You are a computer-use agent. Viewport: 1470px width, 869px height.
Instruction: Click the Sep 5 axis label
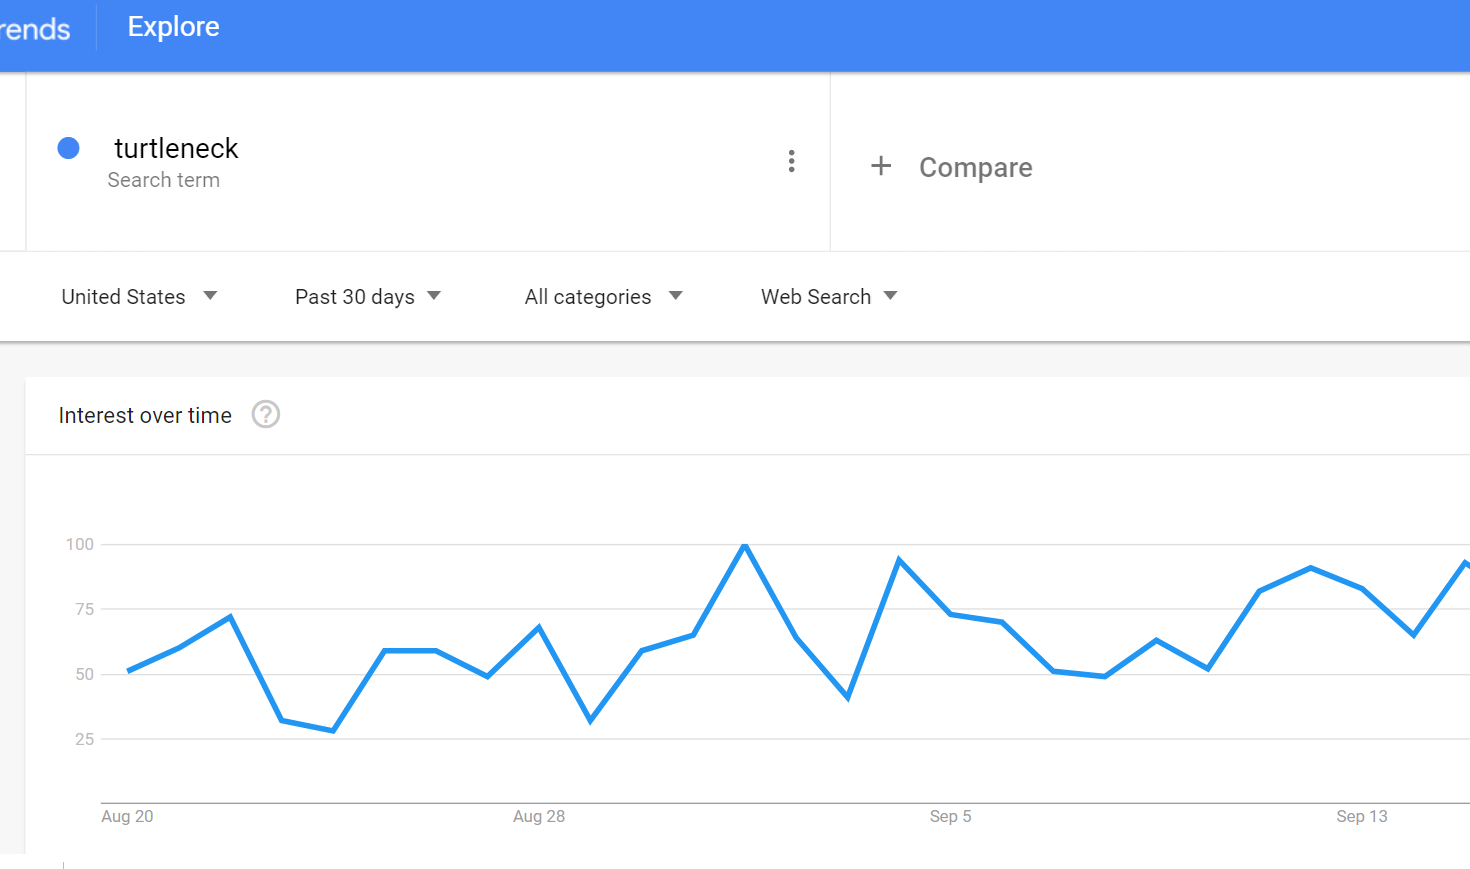pos(950,816)
